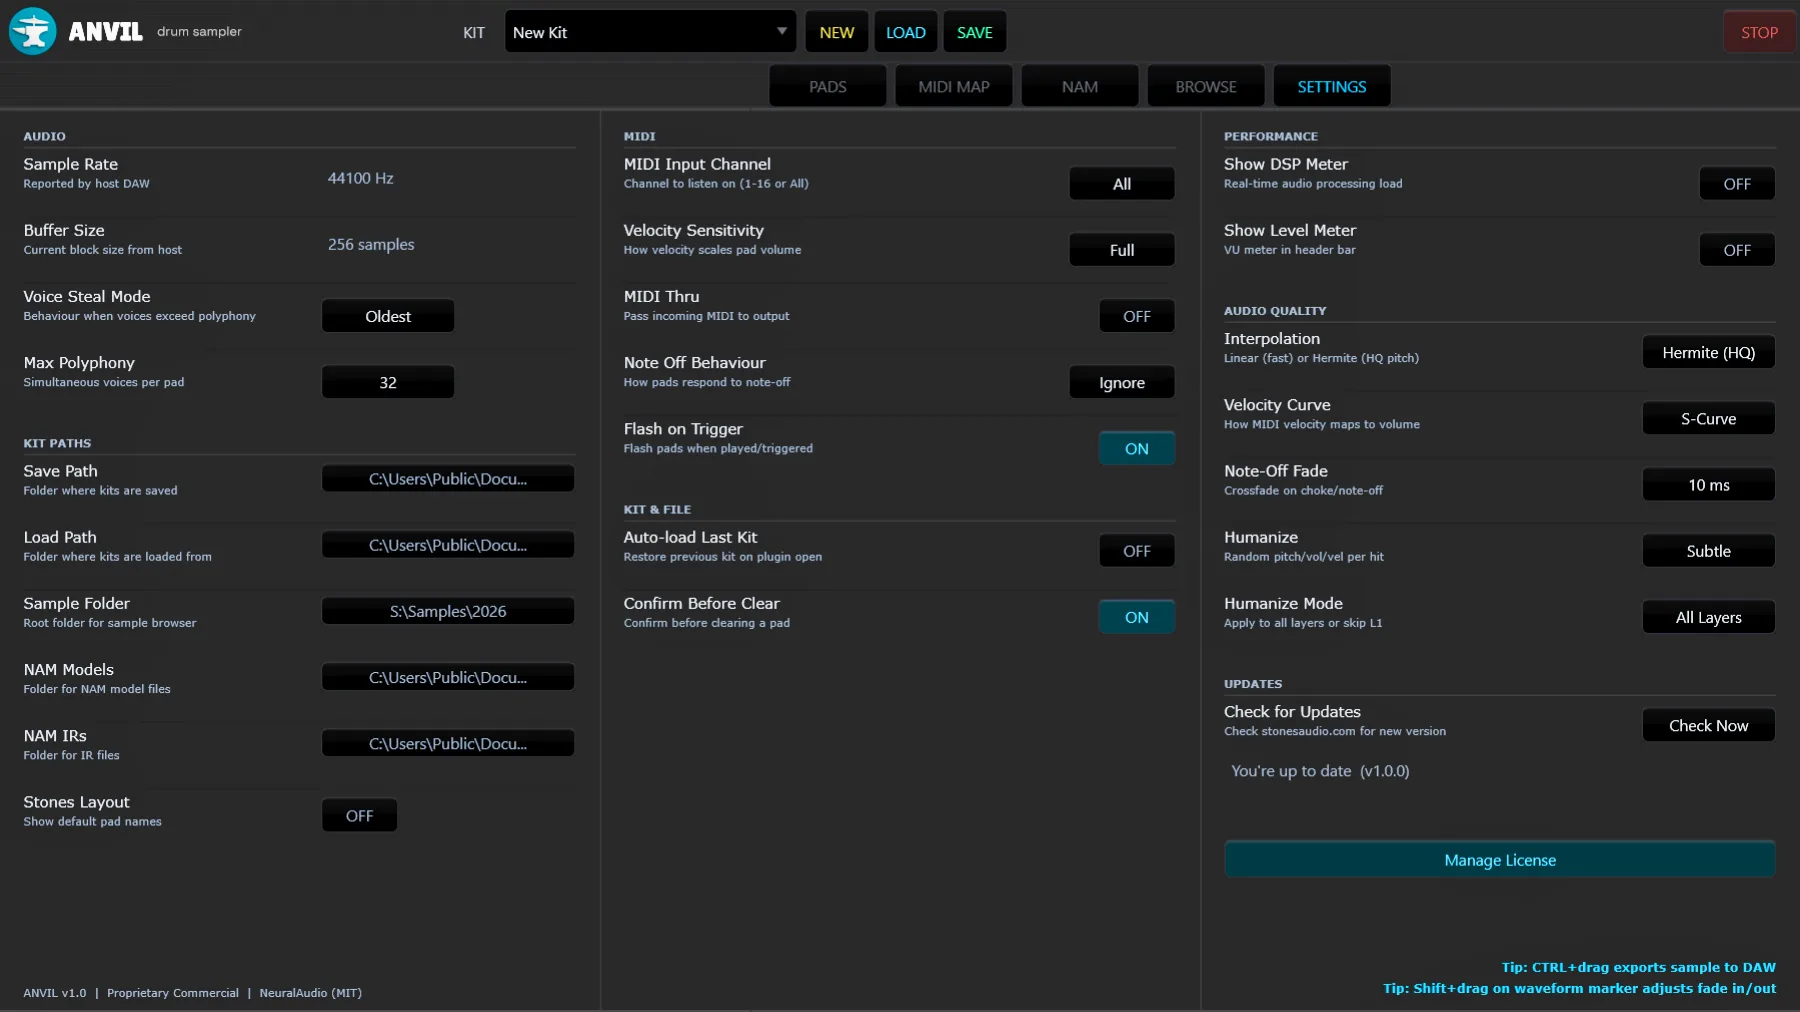Click the AUDIO section heading
This screenshot has height=1012, width=1800.
click(x=45, y=136)
